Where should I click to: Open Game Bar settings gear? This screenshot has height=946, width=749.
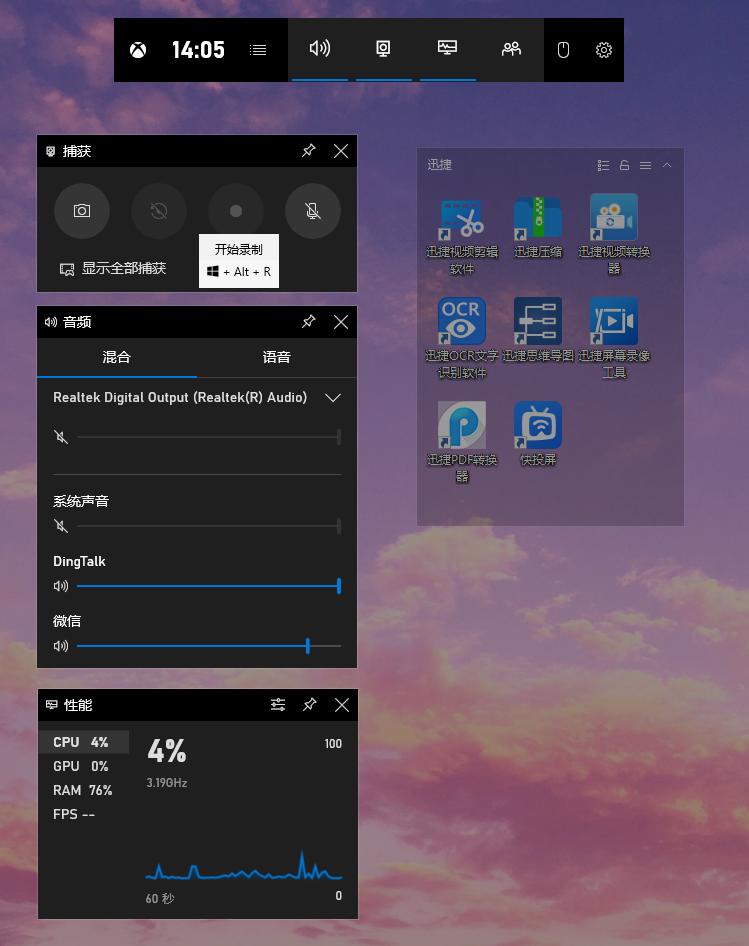click(x=604, y=50)
